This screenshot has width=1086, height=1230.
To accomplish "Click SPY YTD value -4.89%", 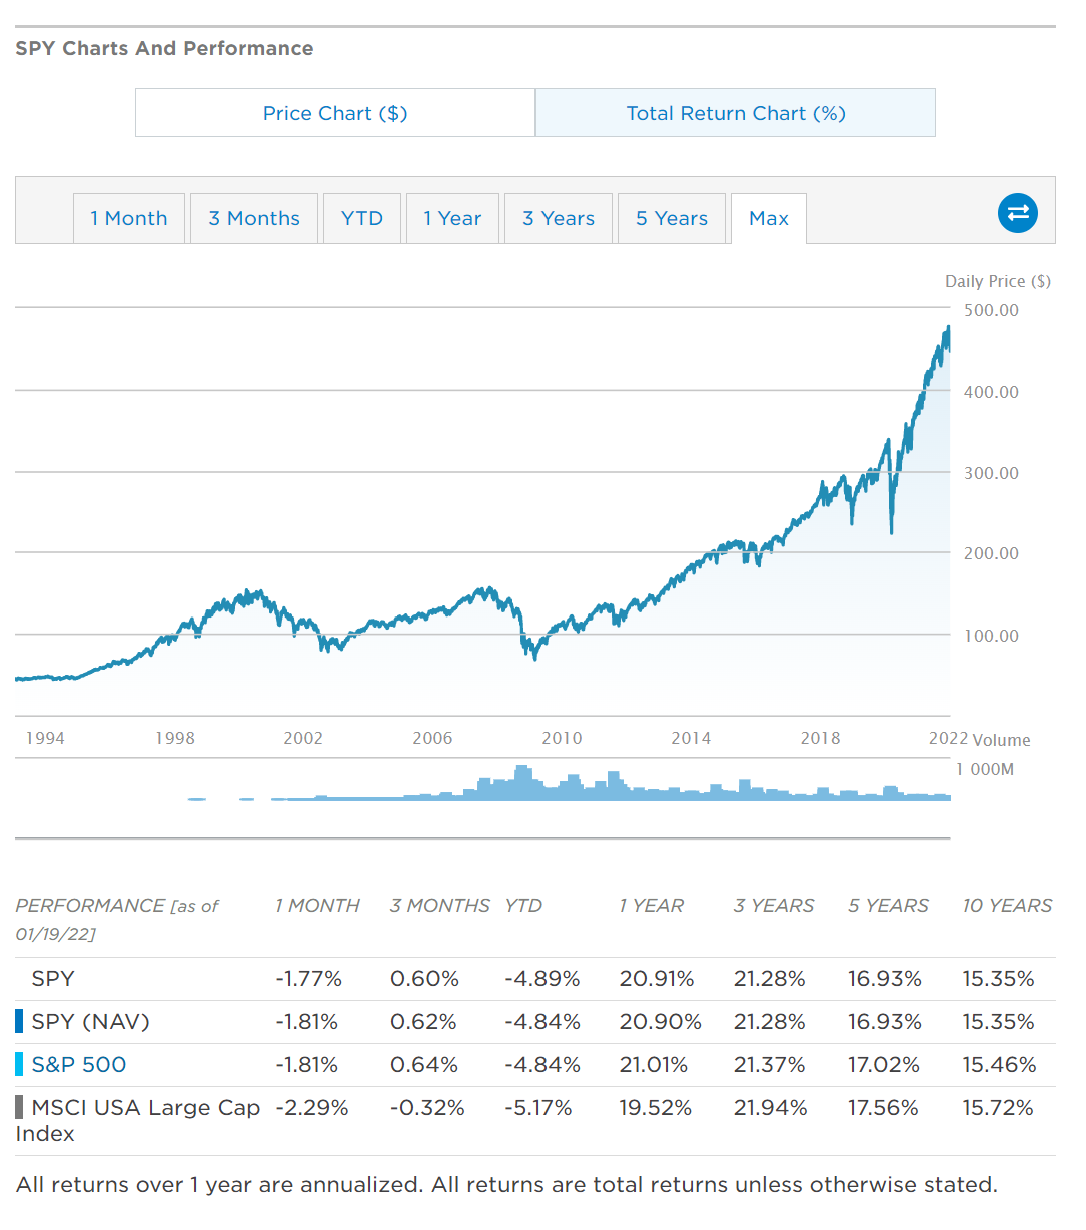I will coord(542,979).
